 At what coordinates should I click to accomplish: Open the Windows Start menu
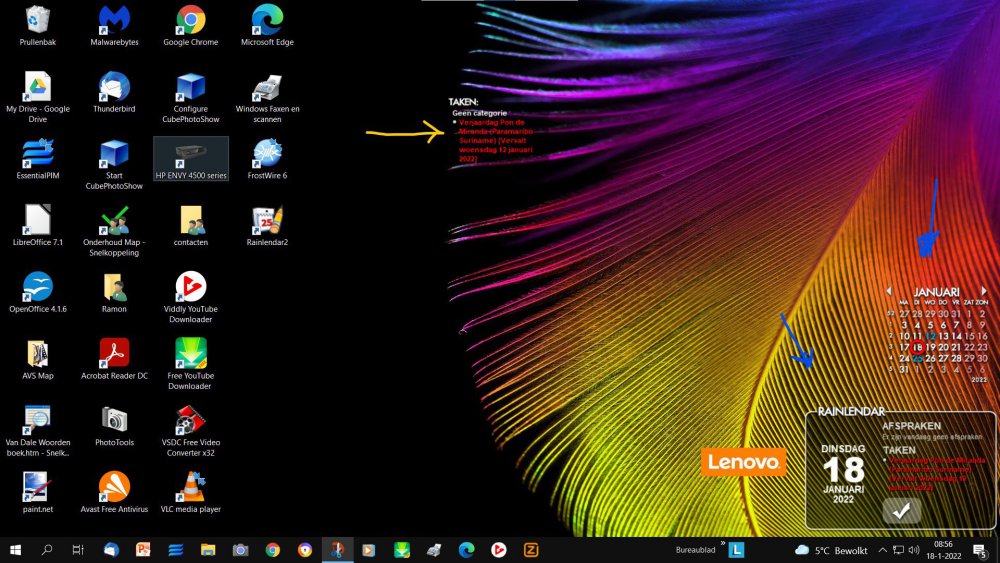click(15, 550)
